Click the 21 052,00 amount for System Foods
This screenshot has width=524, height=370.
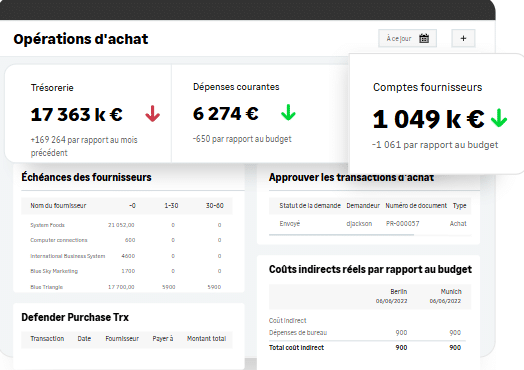121,225
